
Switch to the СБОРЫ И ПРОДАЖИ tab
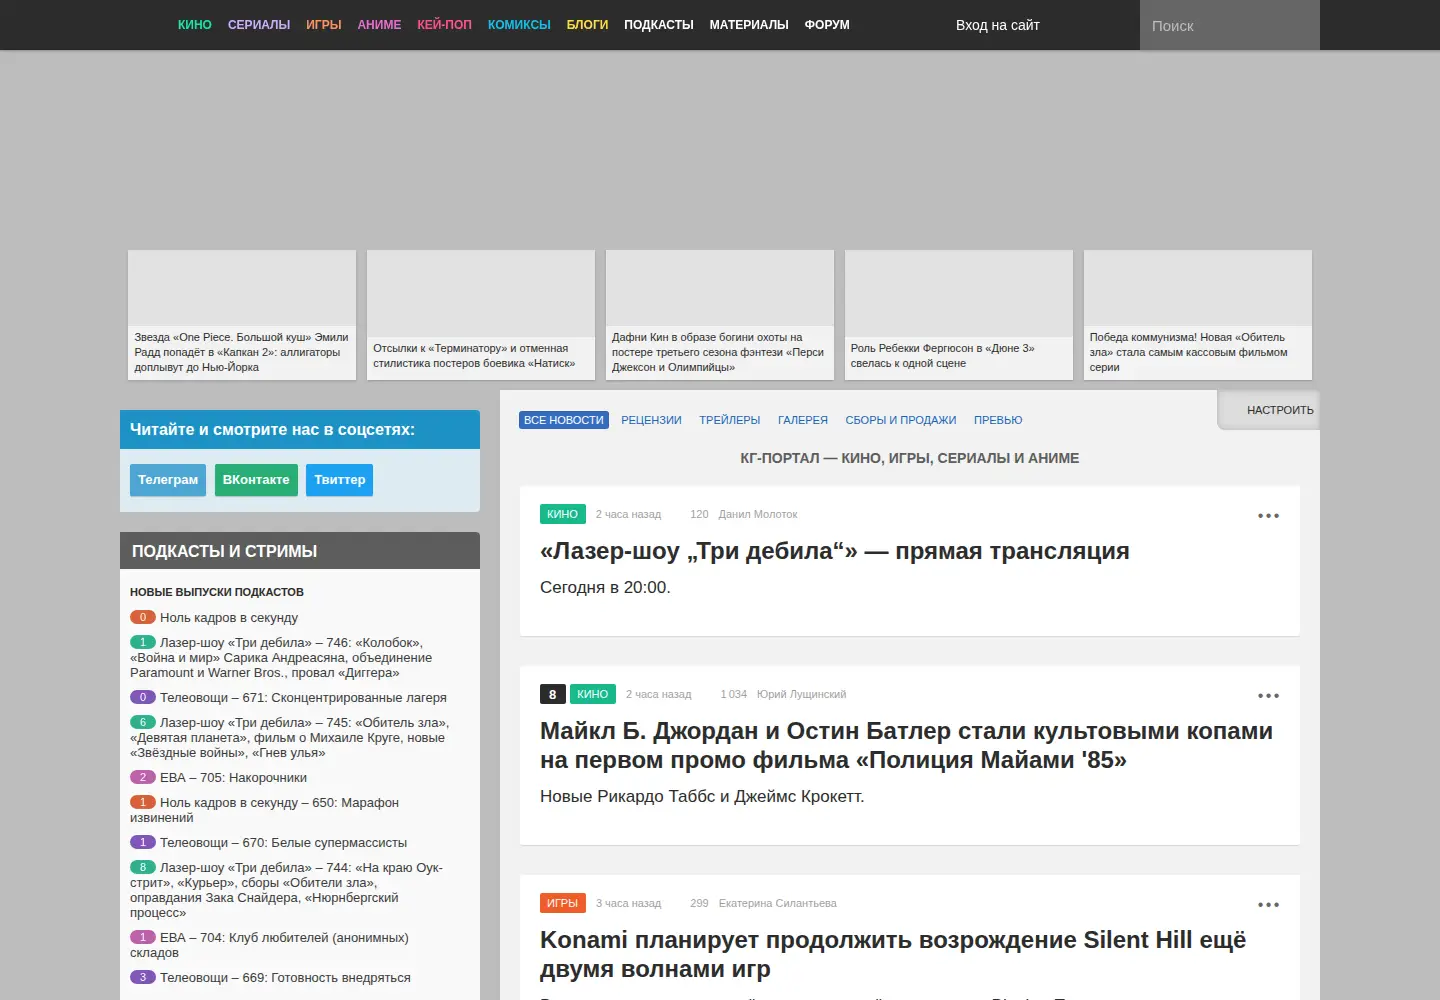(901, 420)
